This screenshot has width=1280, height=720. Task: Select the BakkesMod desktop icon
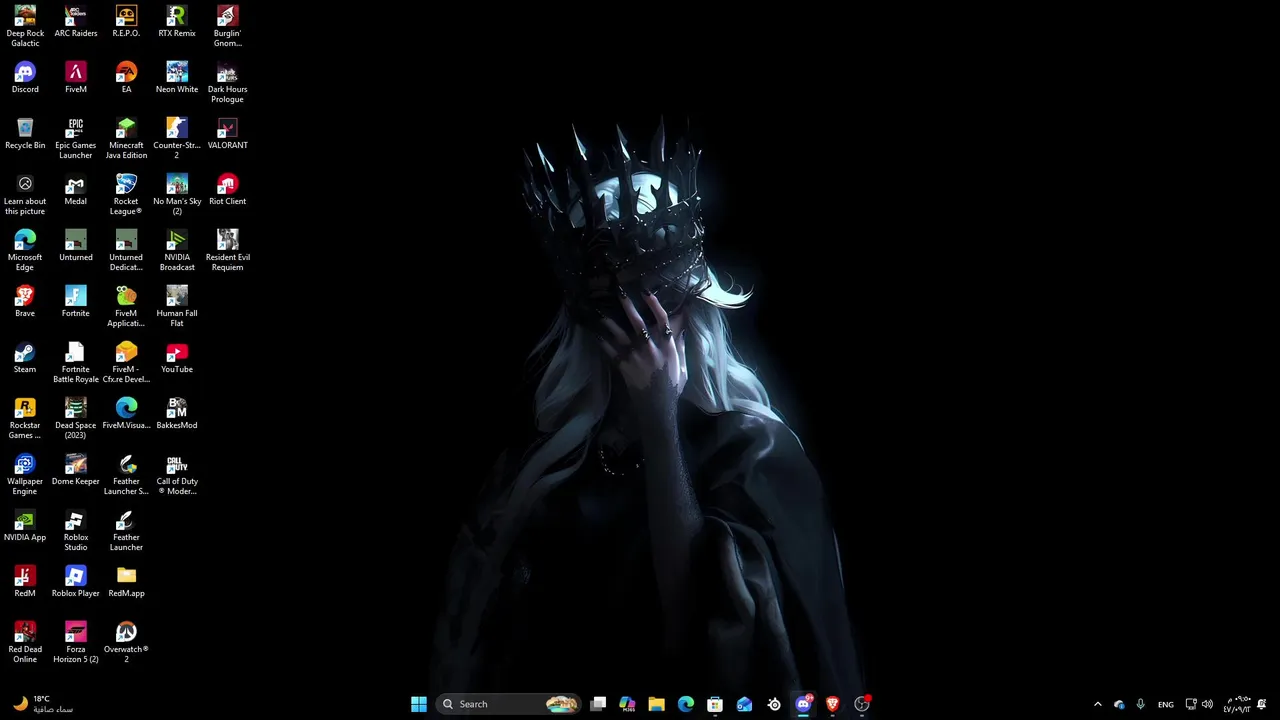click(177, 414)
